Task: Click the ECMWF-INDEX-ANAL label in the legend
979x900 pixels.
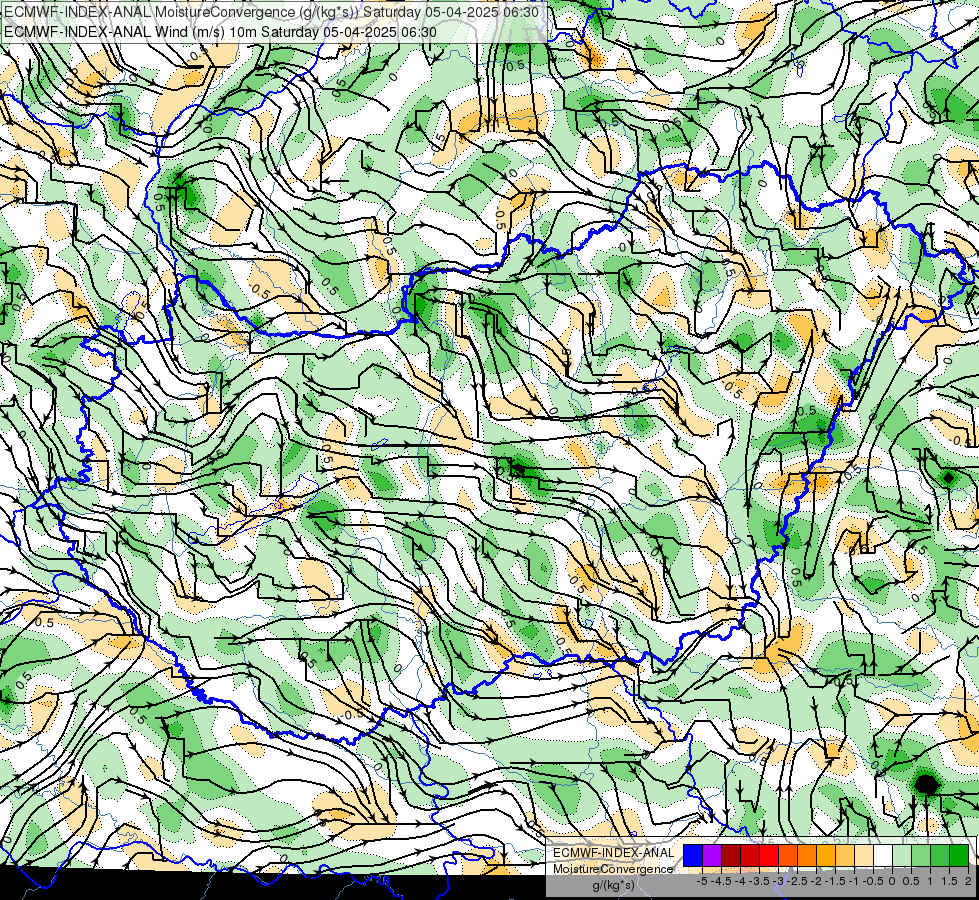Action: coord(614,853)
